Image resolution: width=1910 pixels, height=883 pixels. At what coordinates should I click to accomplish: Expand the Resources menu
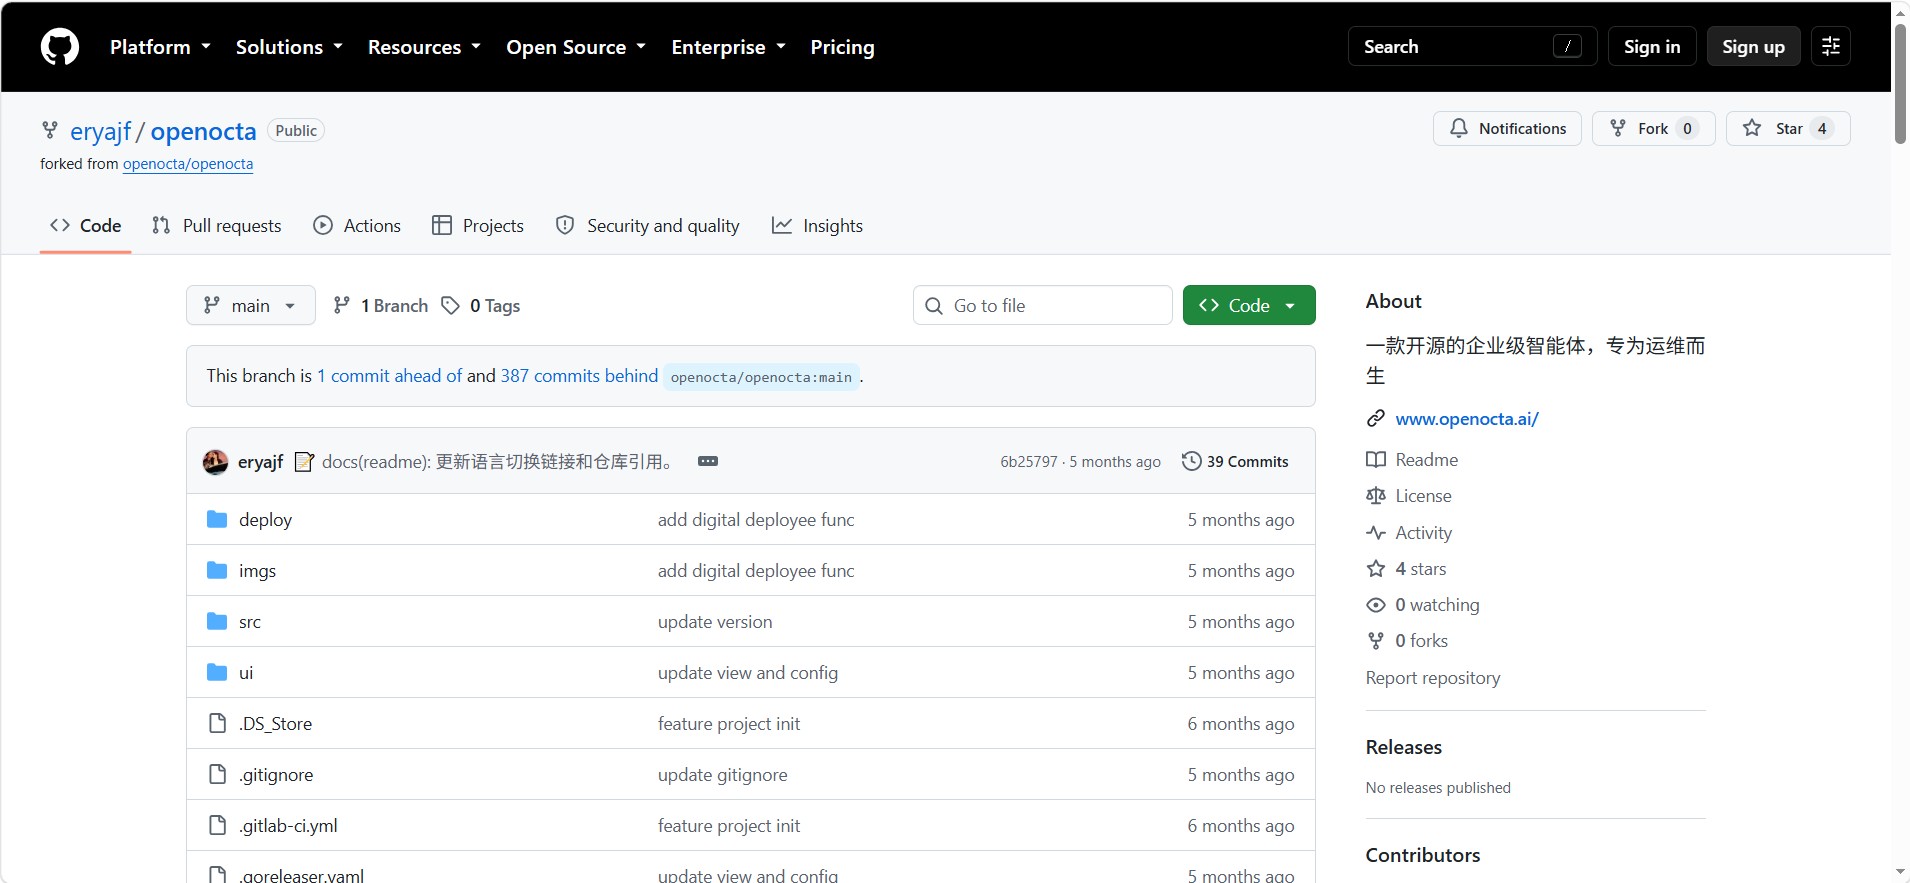click(424, 47)
